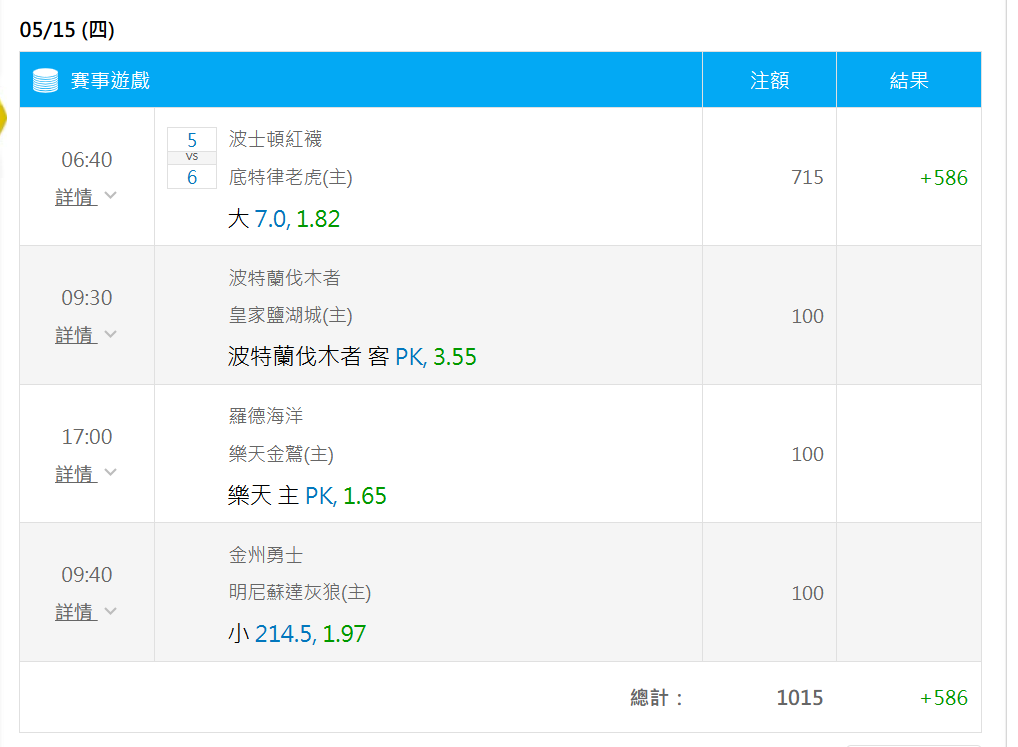
Task: Click bet line 樂天 主 PK, 1.65
Action: coord(307,496)
